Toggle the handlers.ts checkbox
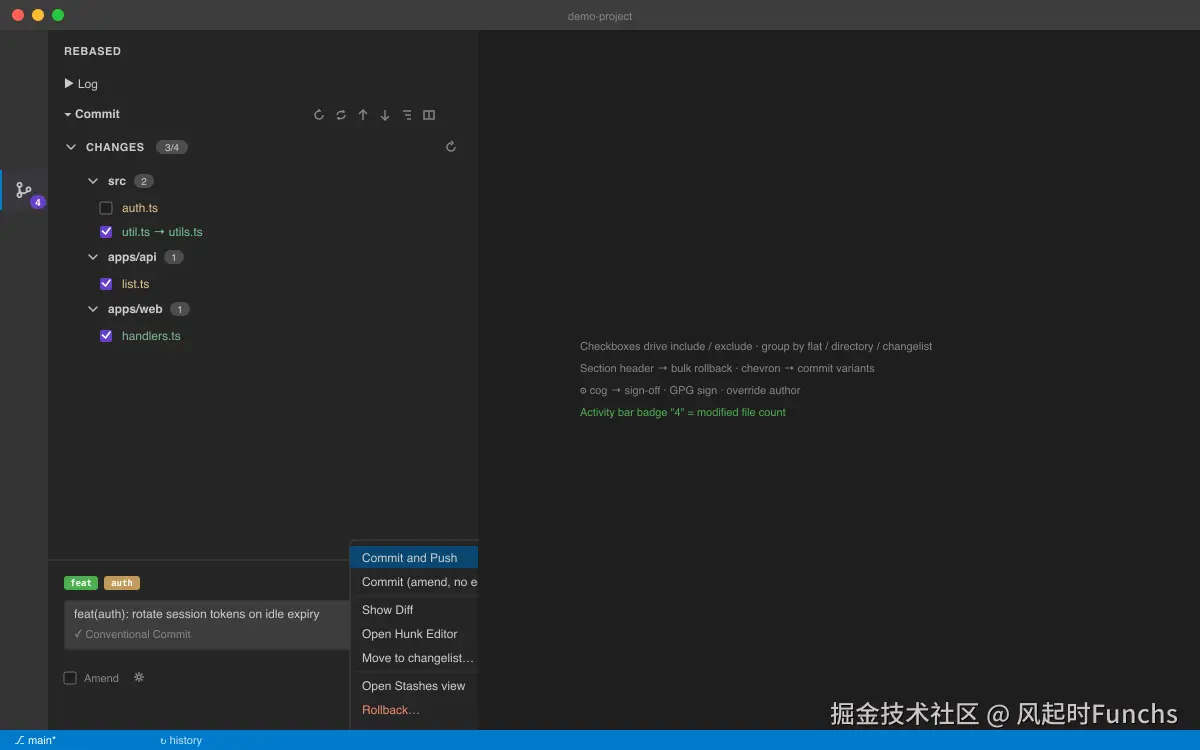 (x=106, y=336)
